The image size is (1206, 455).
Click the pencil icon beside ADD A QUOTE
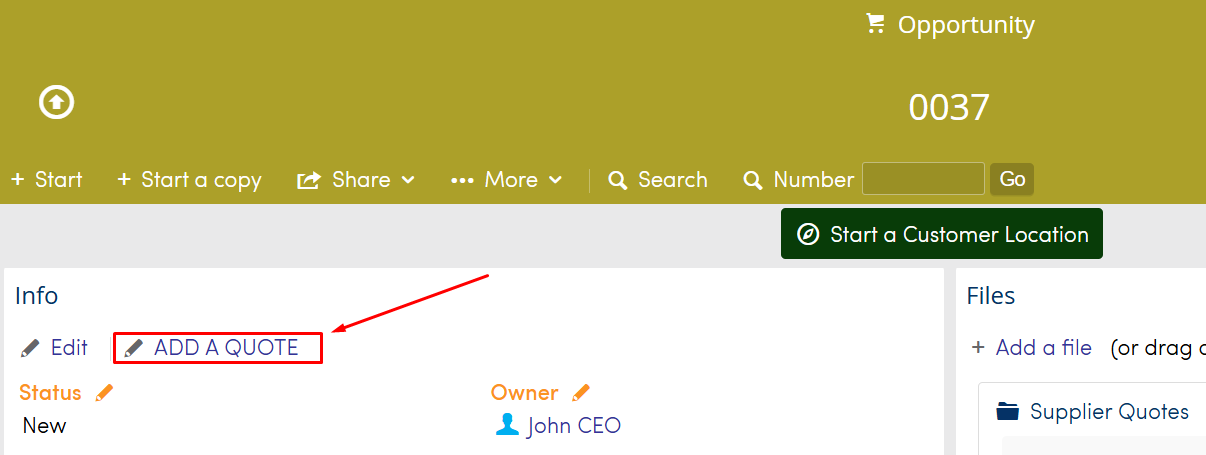point(134,348)
